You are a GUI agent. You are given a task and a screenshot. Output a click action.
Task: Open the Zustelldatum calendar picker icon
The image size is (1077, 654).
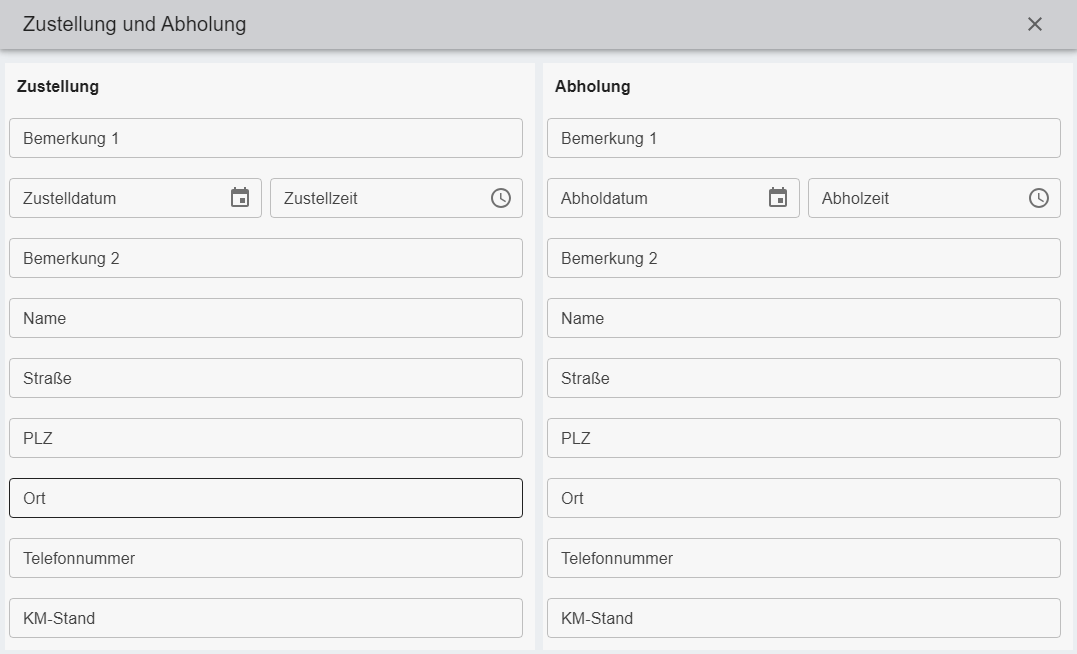point(240,198)
